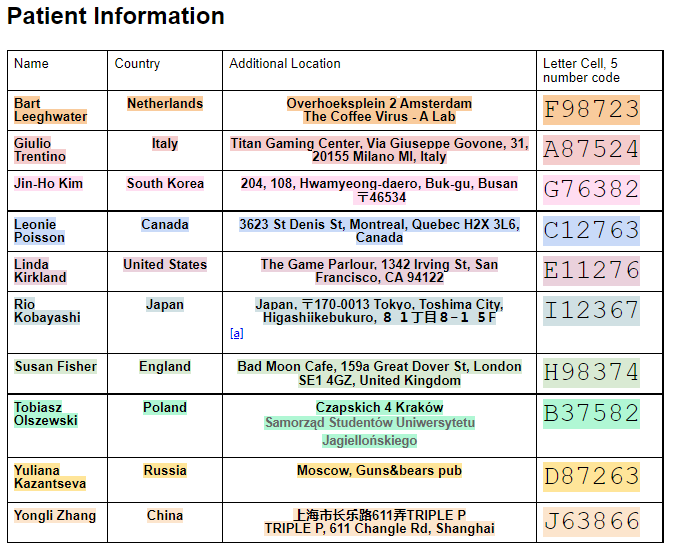
Task: Click the name Rio Kobayashi
Action: click(x=47, y=311)
